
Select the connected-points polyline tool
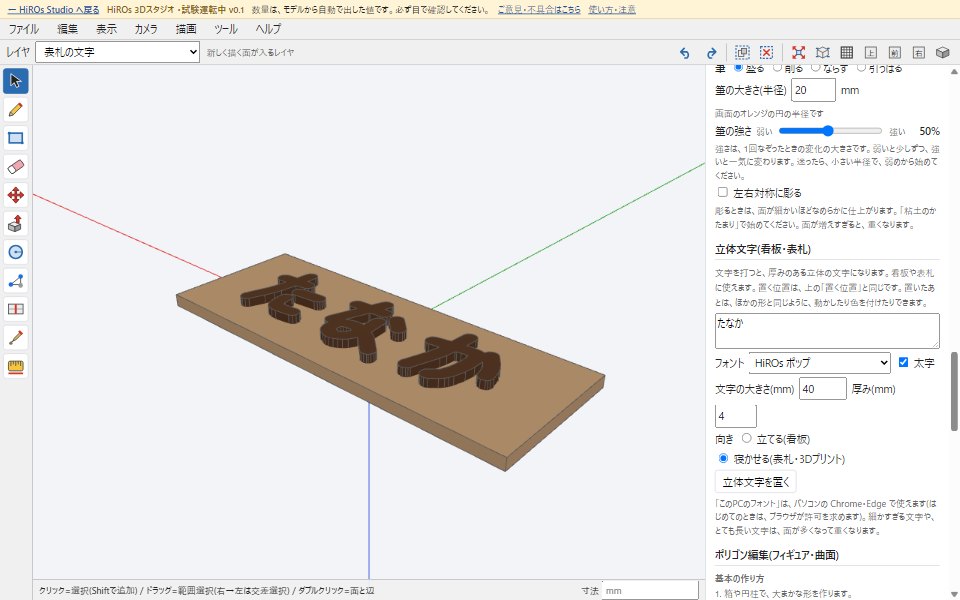pyautogui.click(x=16, y=281)
